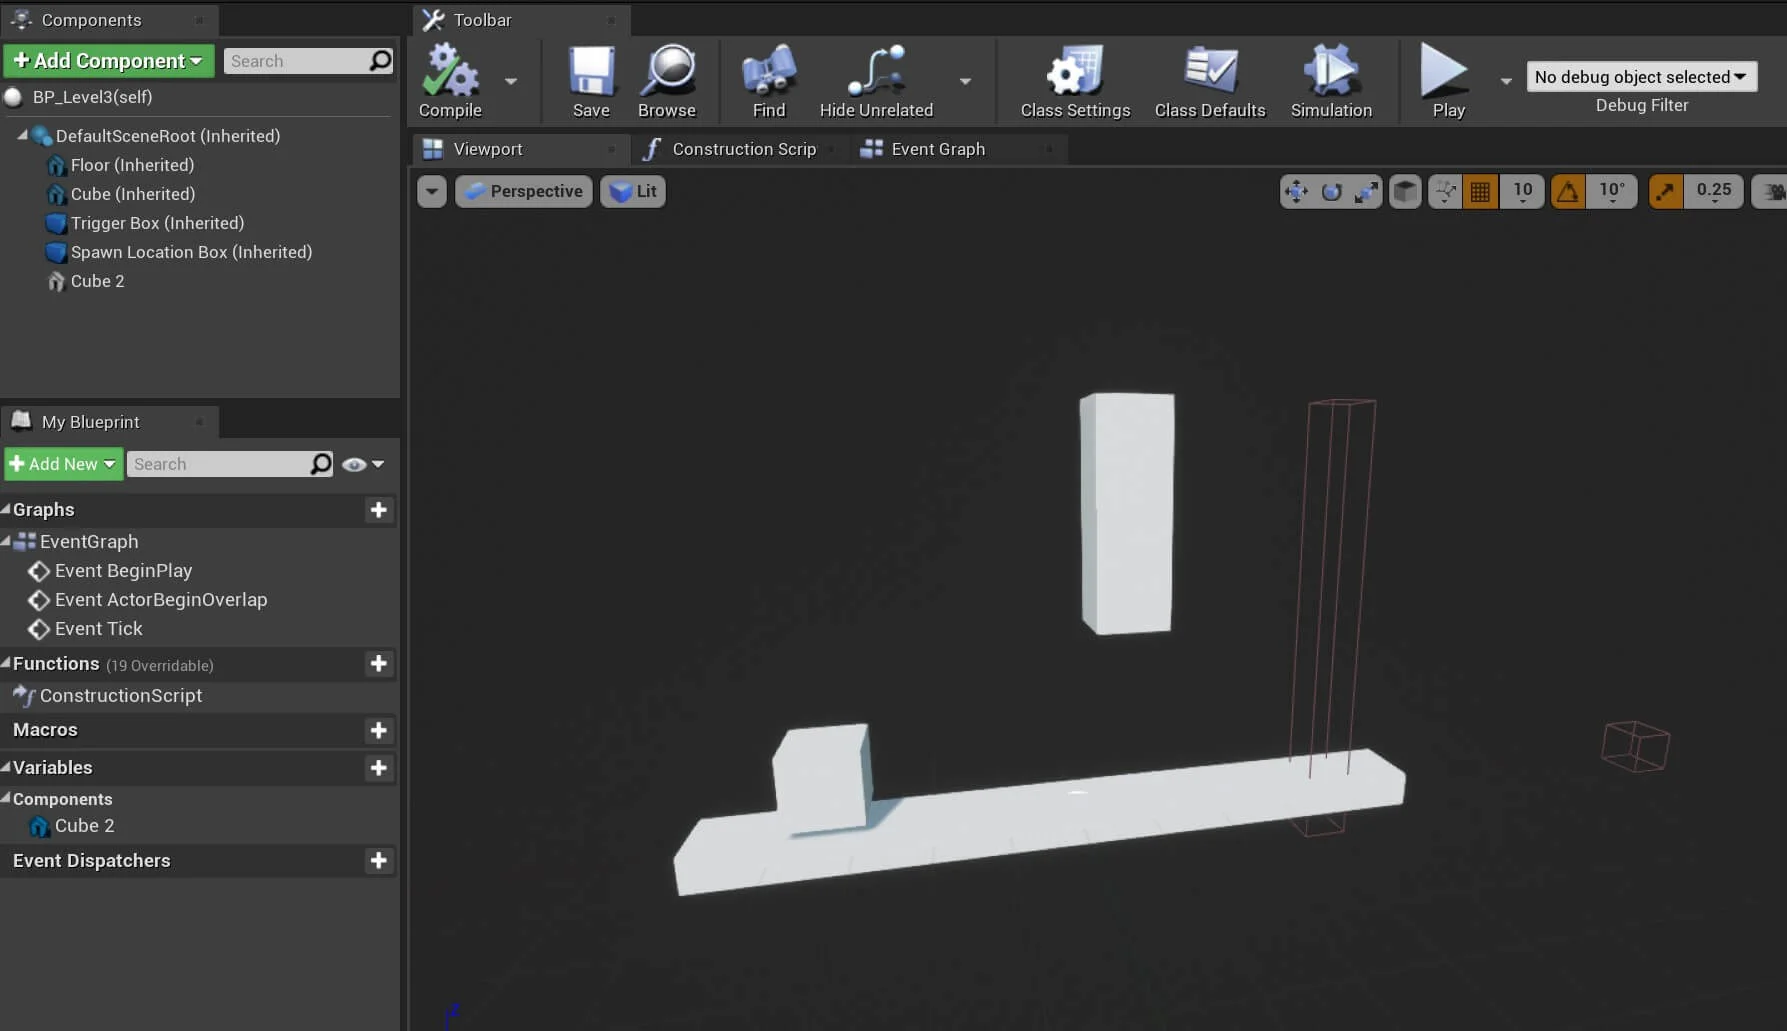Collapse the DefaultSceneRoot tree node
This screenshot has width=1787, height=1031.
[x=22, y=135]
